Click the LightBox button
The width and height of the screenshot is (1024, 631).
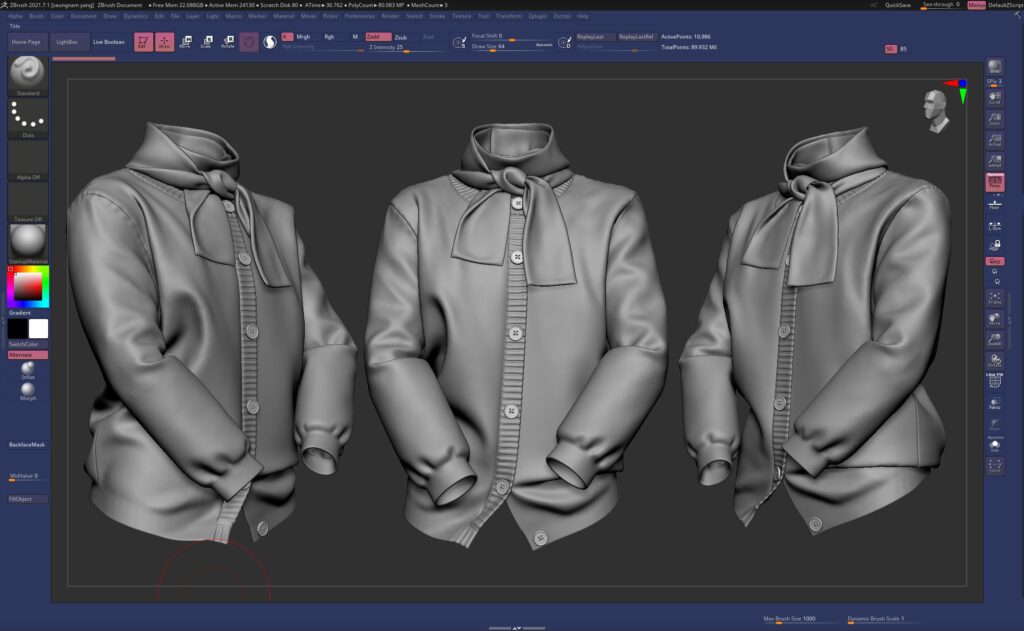[x=67, y=42]
